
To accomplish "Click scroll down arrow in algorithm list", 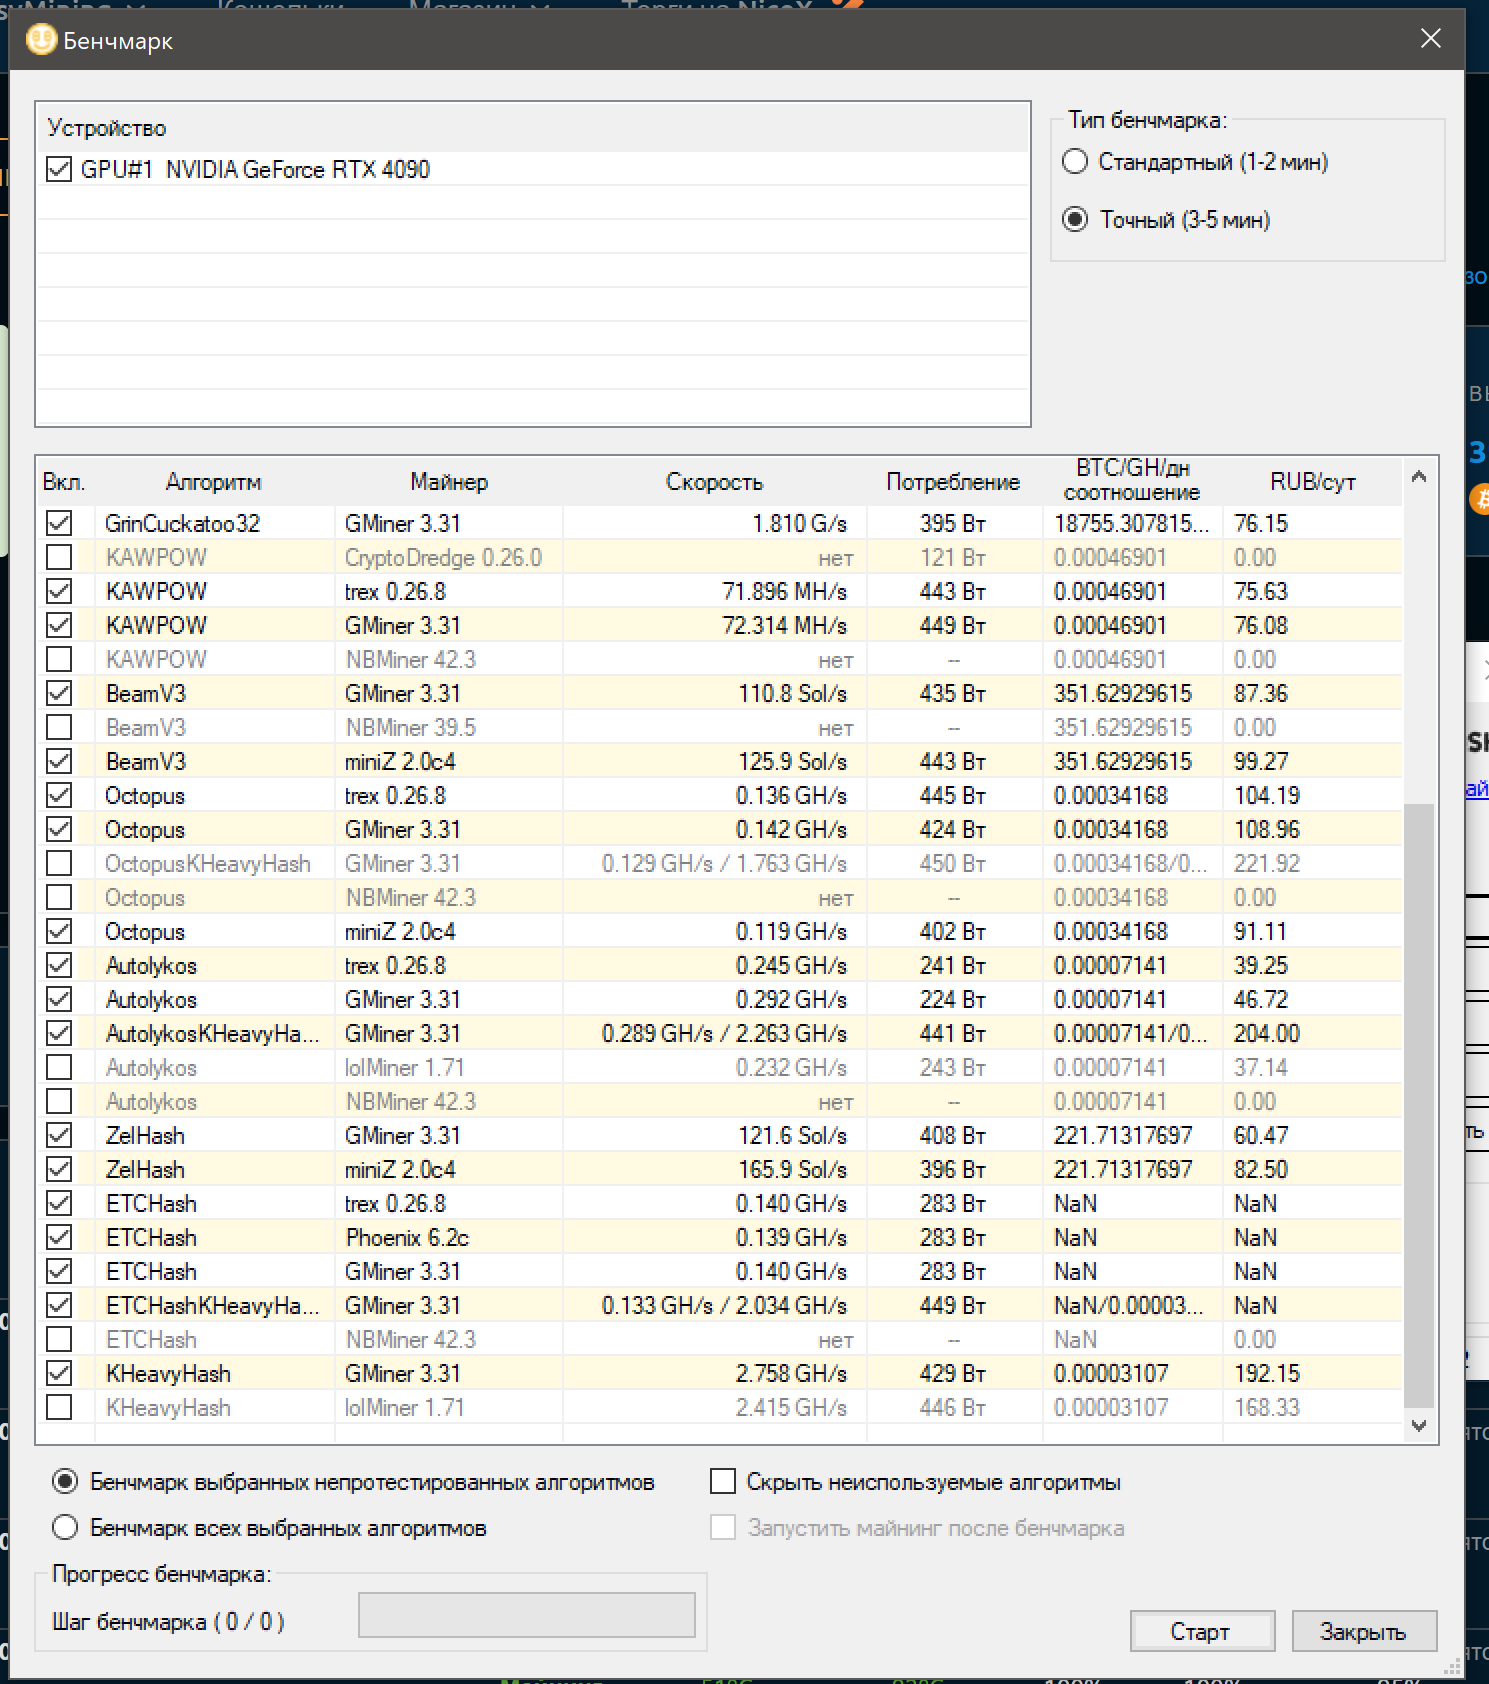I will tap(1418, 1425).
